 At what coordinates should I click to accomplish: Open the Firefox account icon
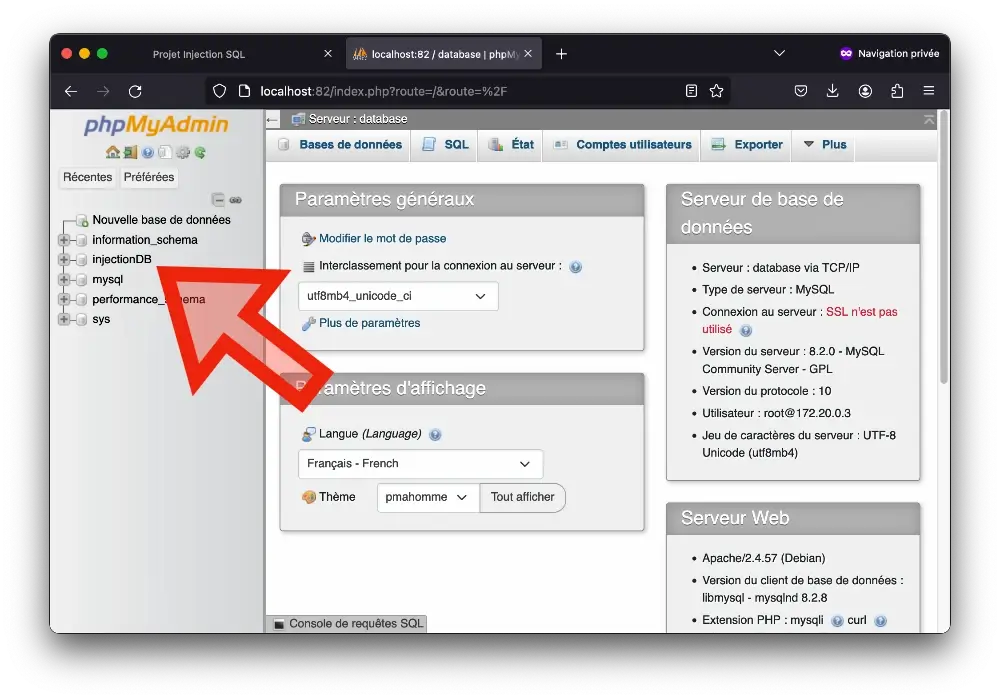[865, 91]
